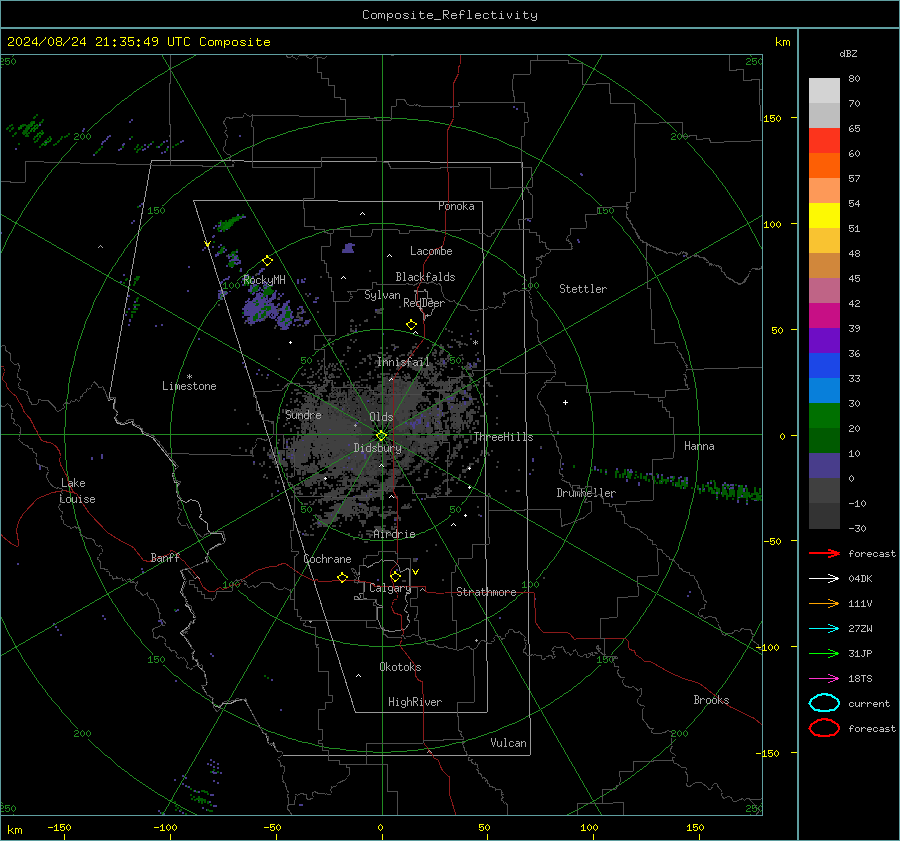
Task: Click the Composite_Reflectivity title
Action: point(450,15)
